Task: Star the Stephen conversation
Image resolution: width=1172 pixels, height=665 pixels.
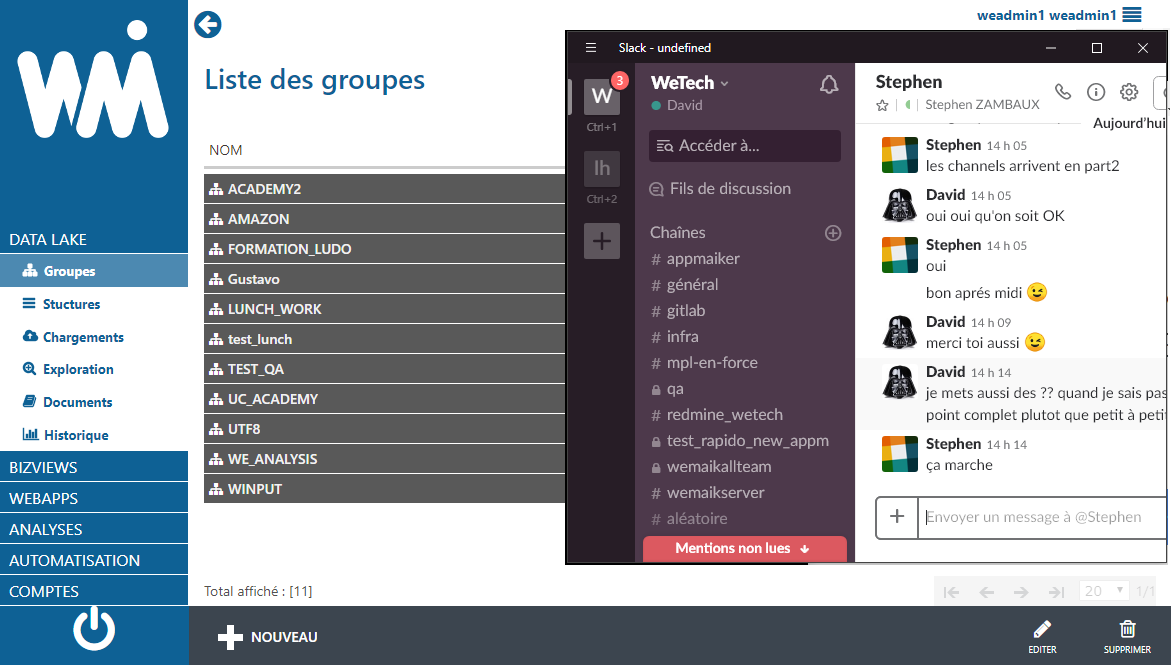Action: [882, 105]
